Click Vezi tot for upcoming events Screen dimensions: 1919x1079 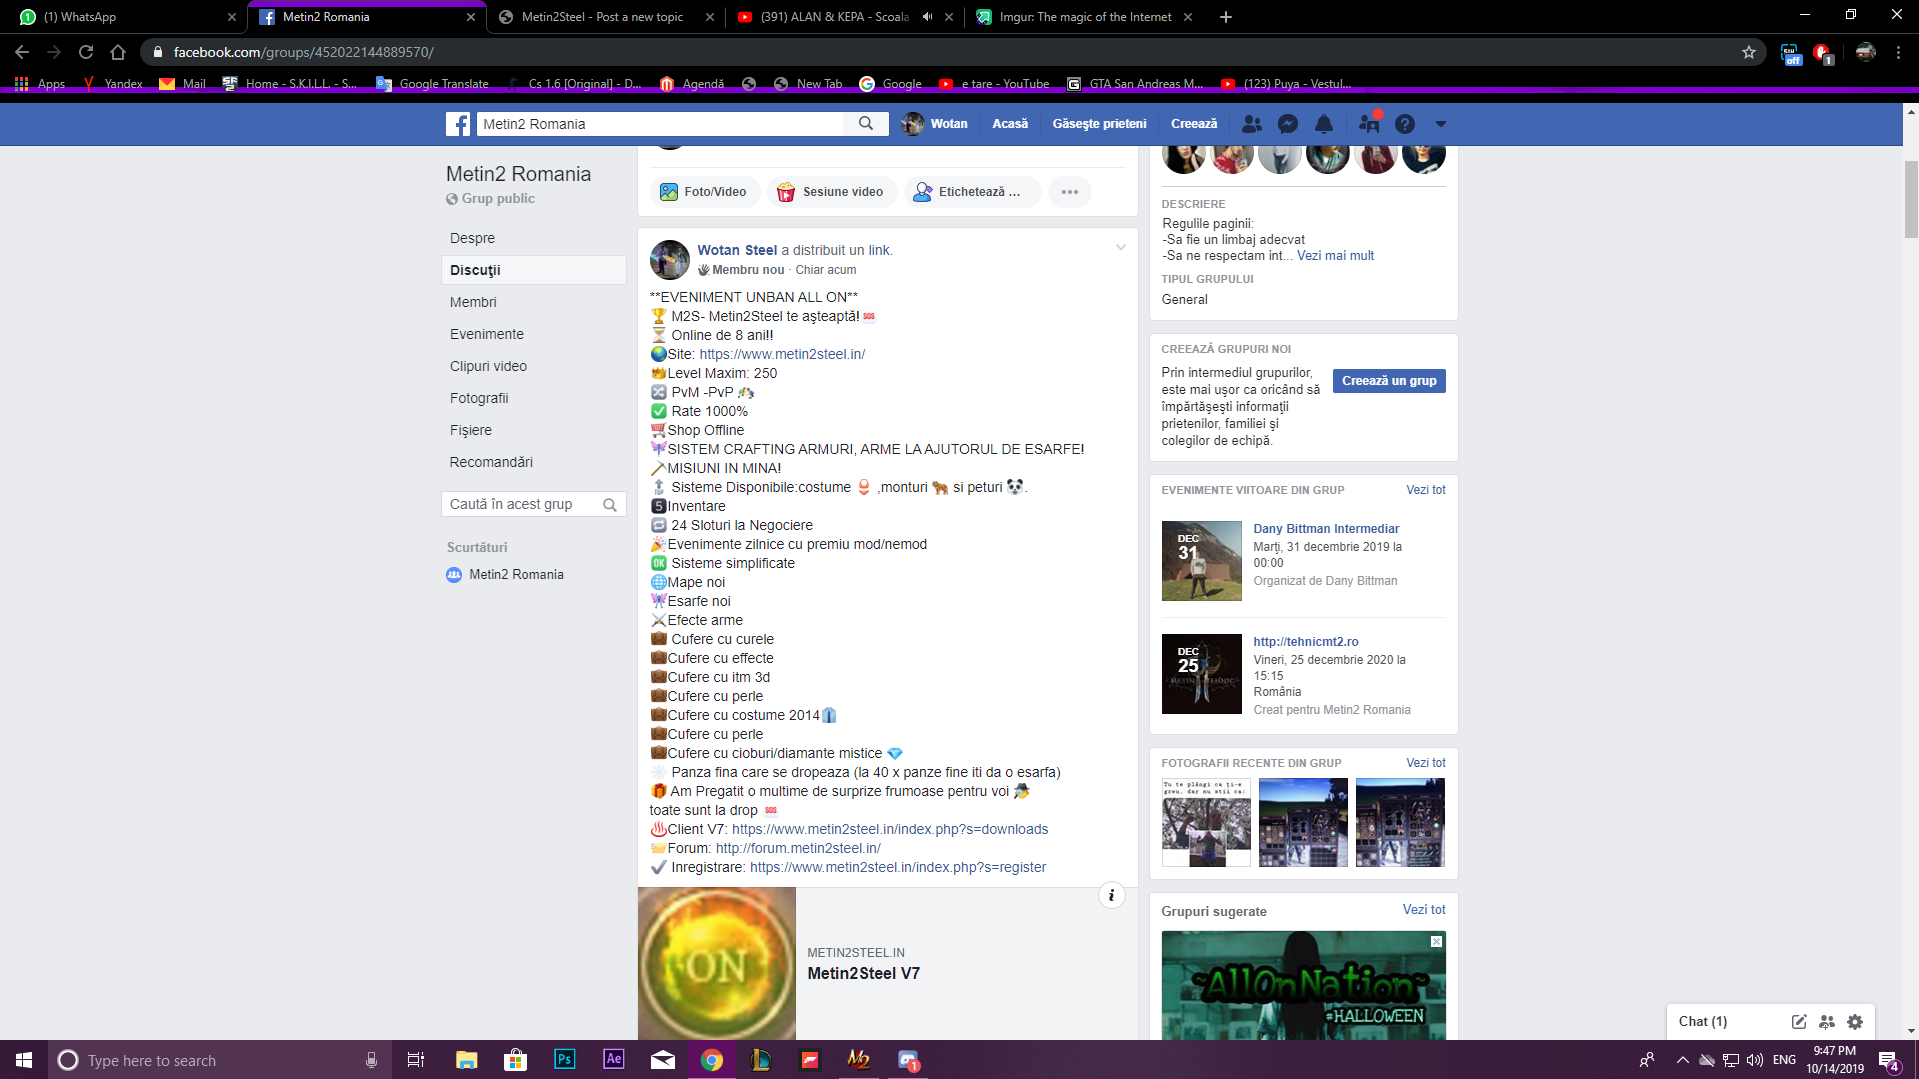click(1425, 490)
